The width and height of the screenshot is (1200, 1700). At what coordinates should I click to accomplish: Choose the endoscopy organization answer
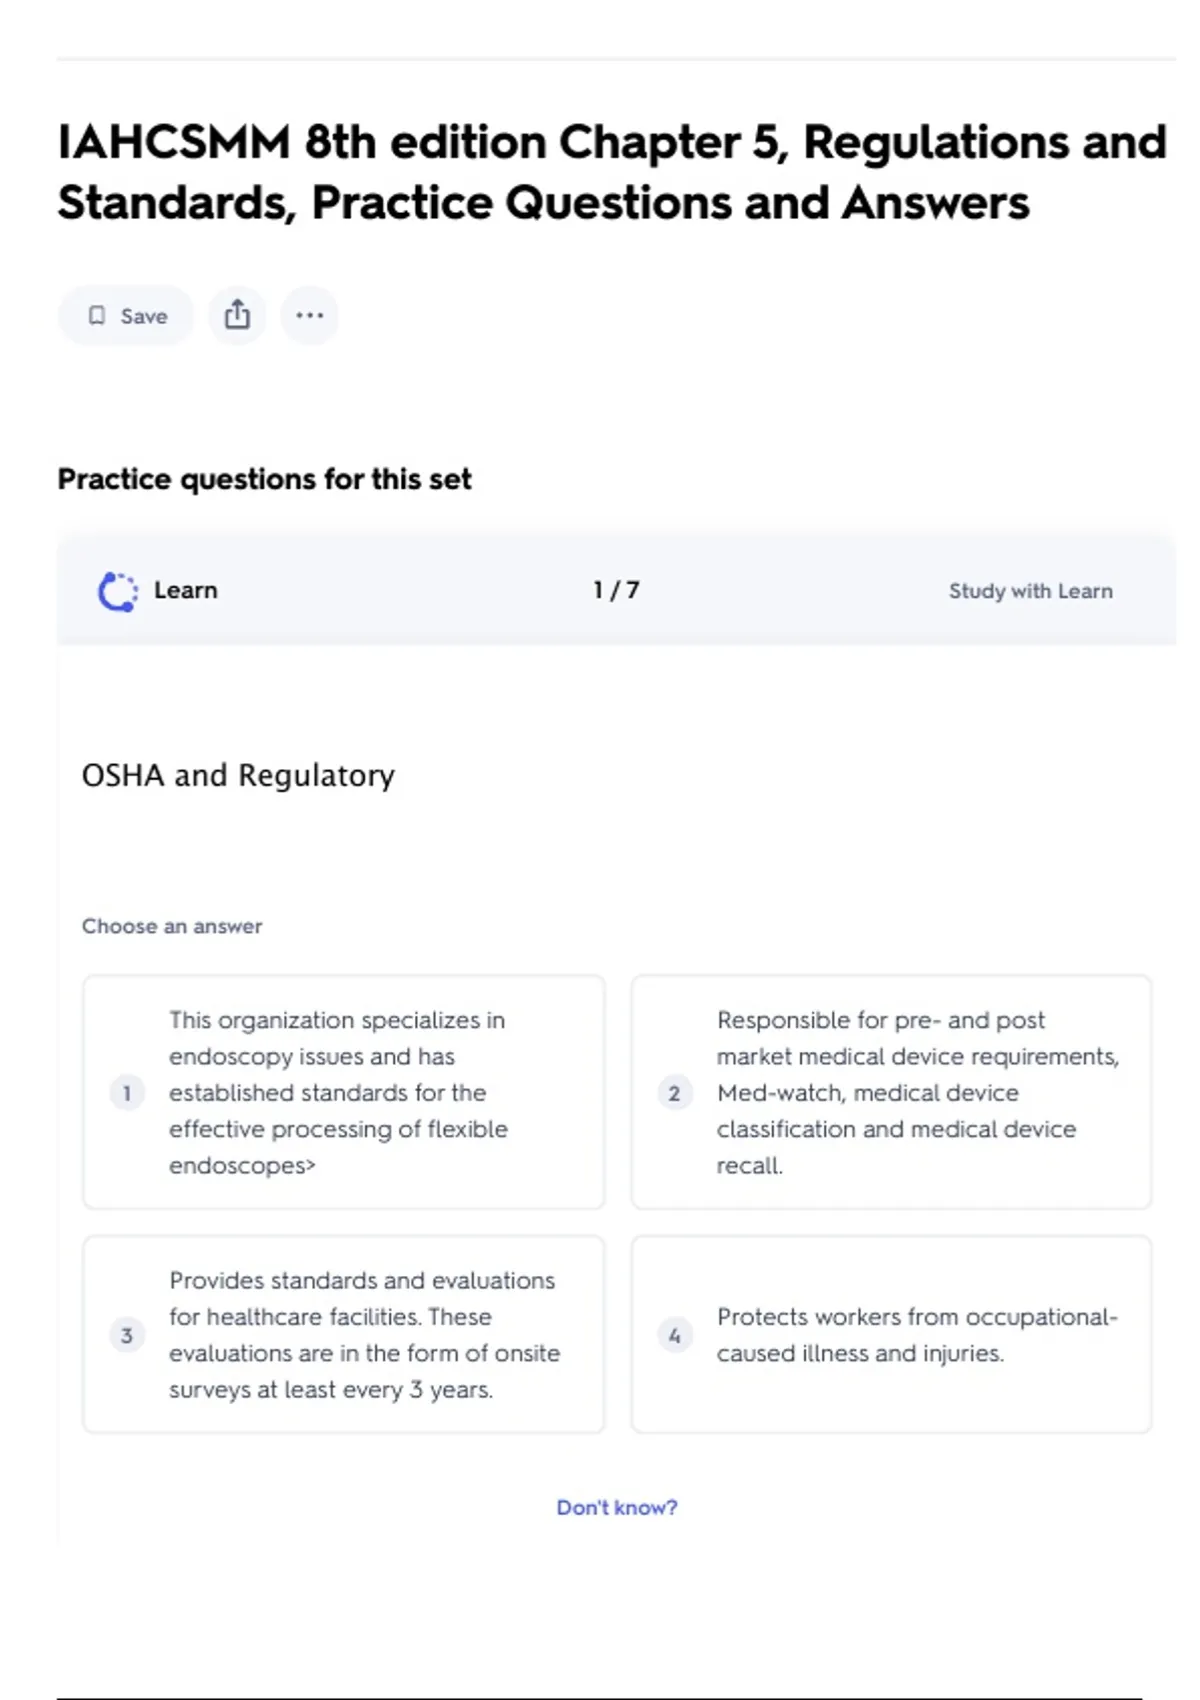coord(340,1093)
